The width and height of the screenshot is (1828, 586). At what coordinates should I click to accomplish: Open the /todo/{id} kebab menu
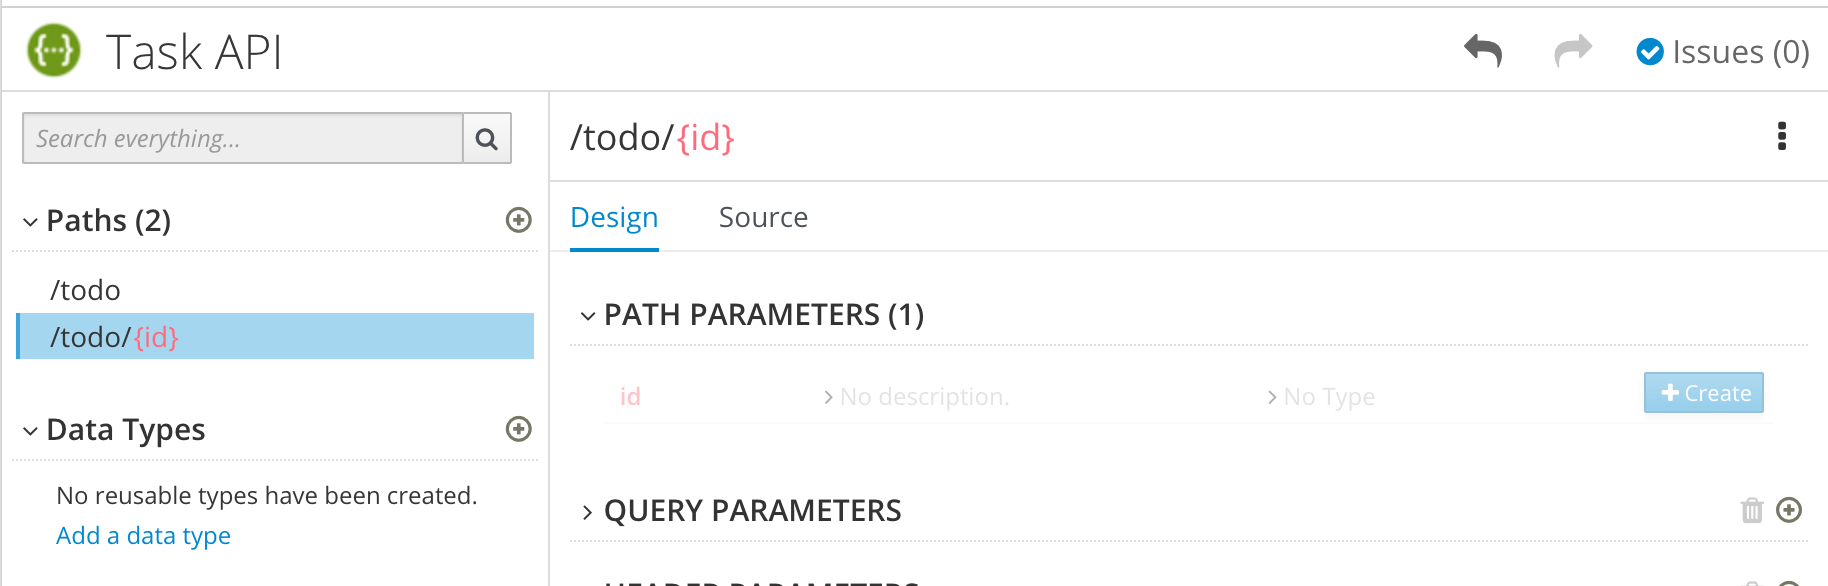pos(1781,137)
